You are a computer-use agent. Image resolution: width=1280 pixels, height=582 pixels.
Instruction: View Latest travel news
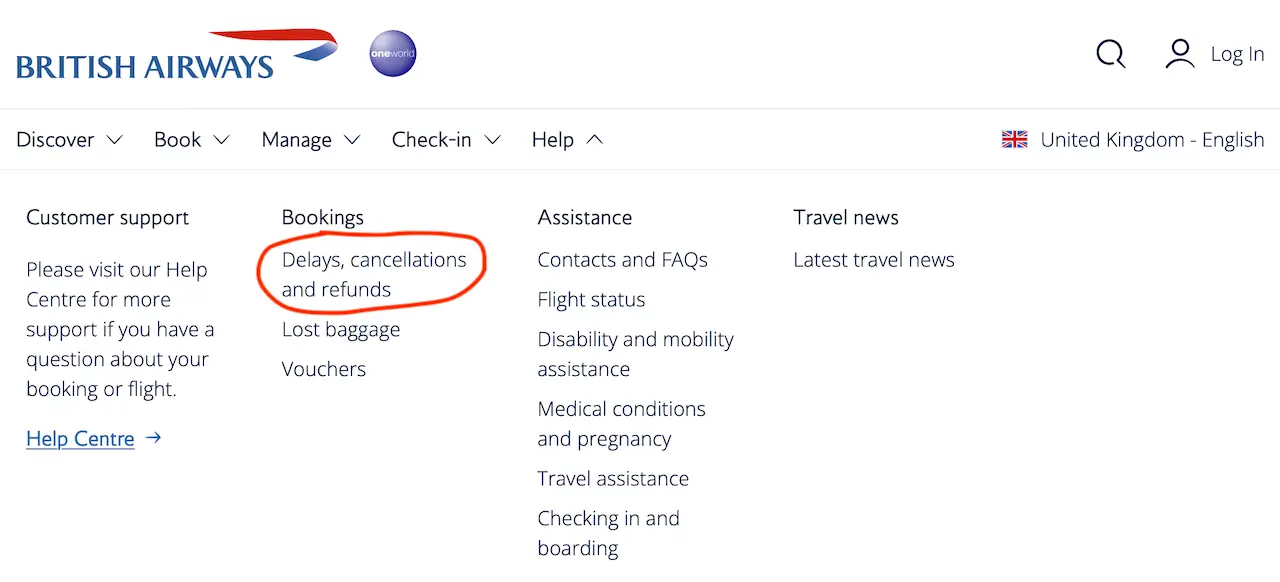[873, 260]
